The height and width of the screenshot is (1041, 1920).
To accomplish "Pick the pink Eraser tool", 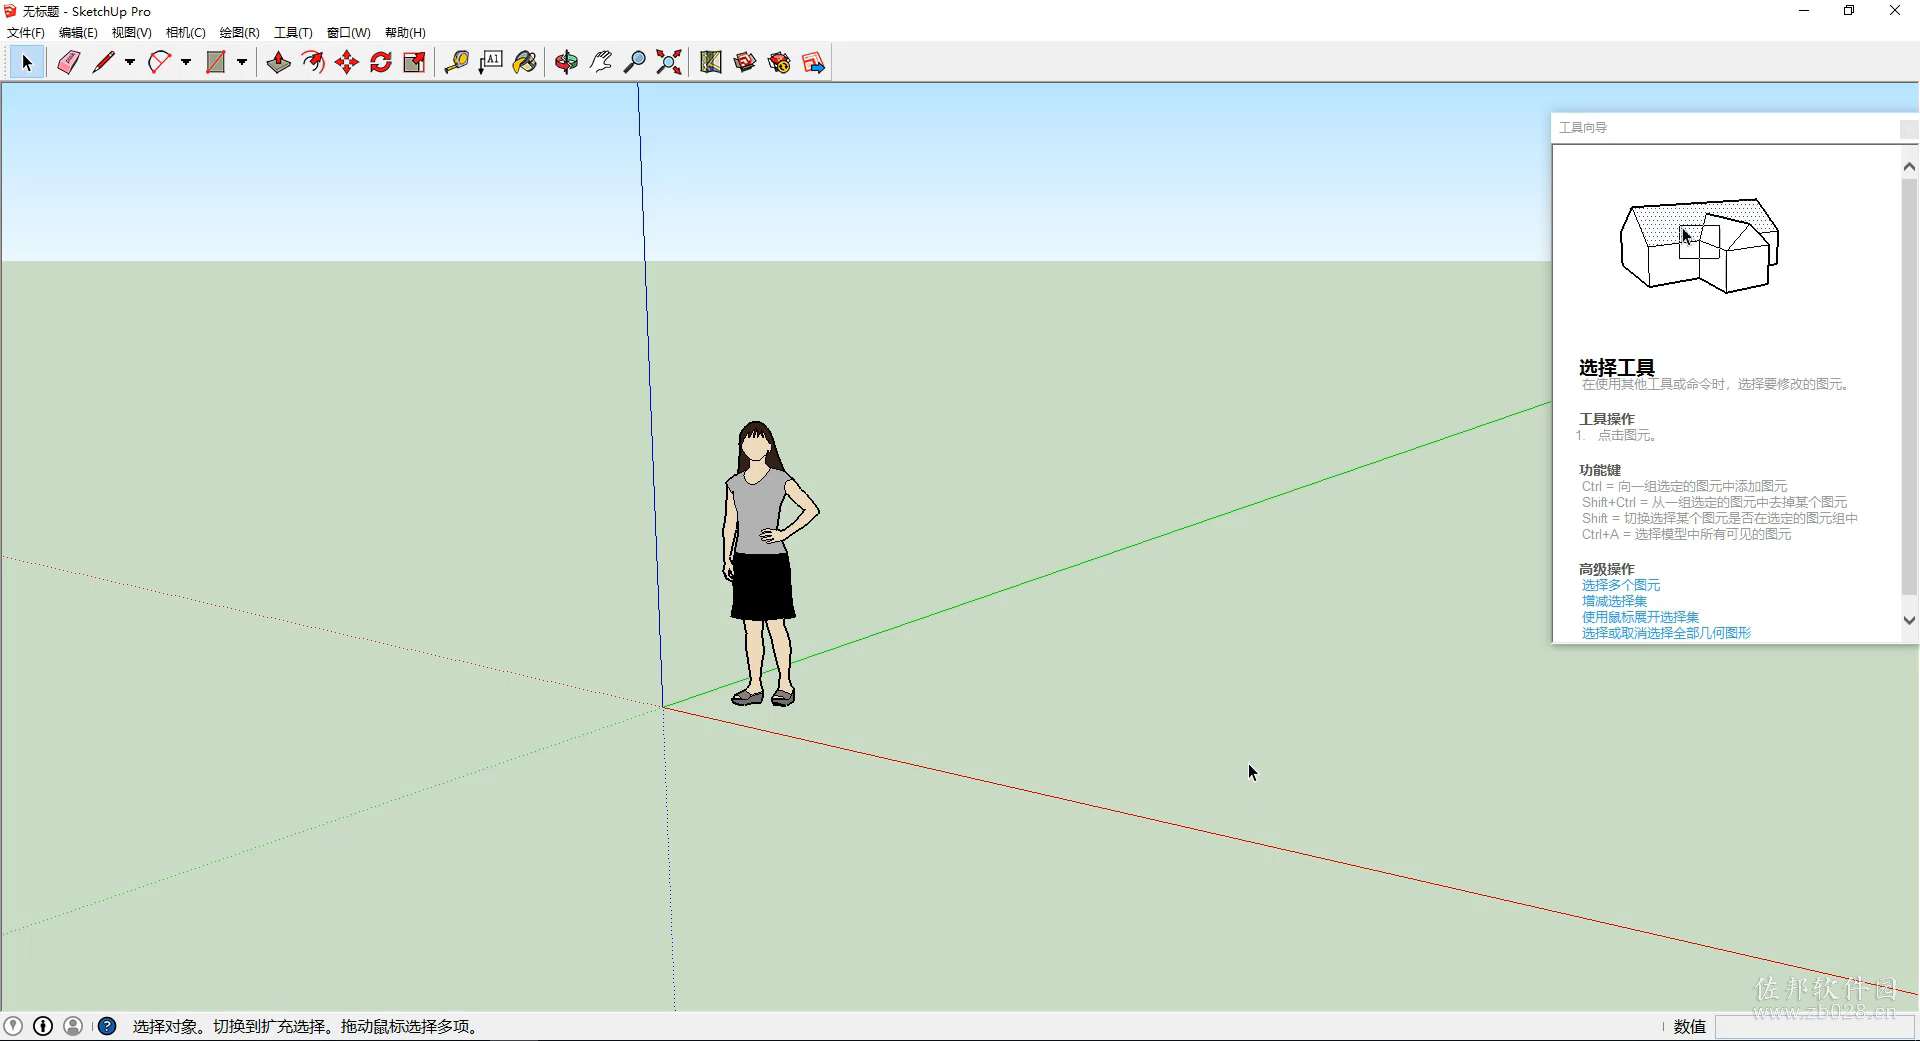I will [68, 63].
